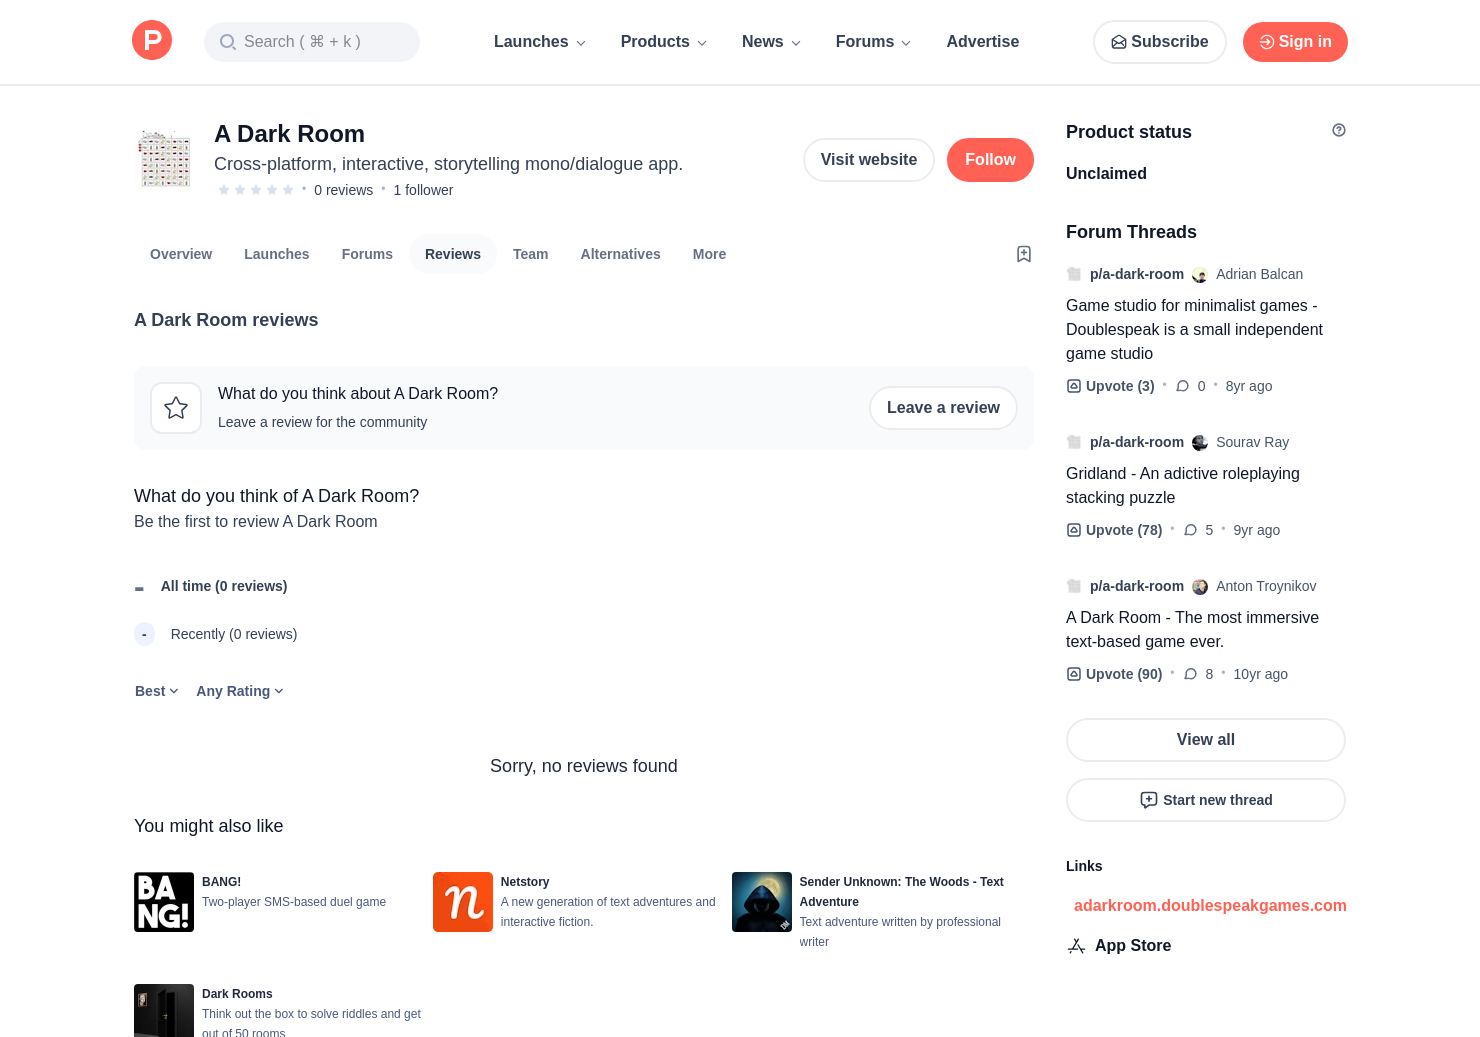The image size is (1480, 1037).
Task: Expand the News dropdown menu
Action: point(771,42)
